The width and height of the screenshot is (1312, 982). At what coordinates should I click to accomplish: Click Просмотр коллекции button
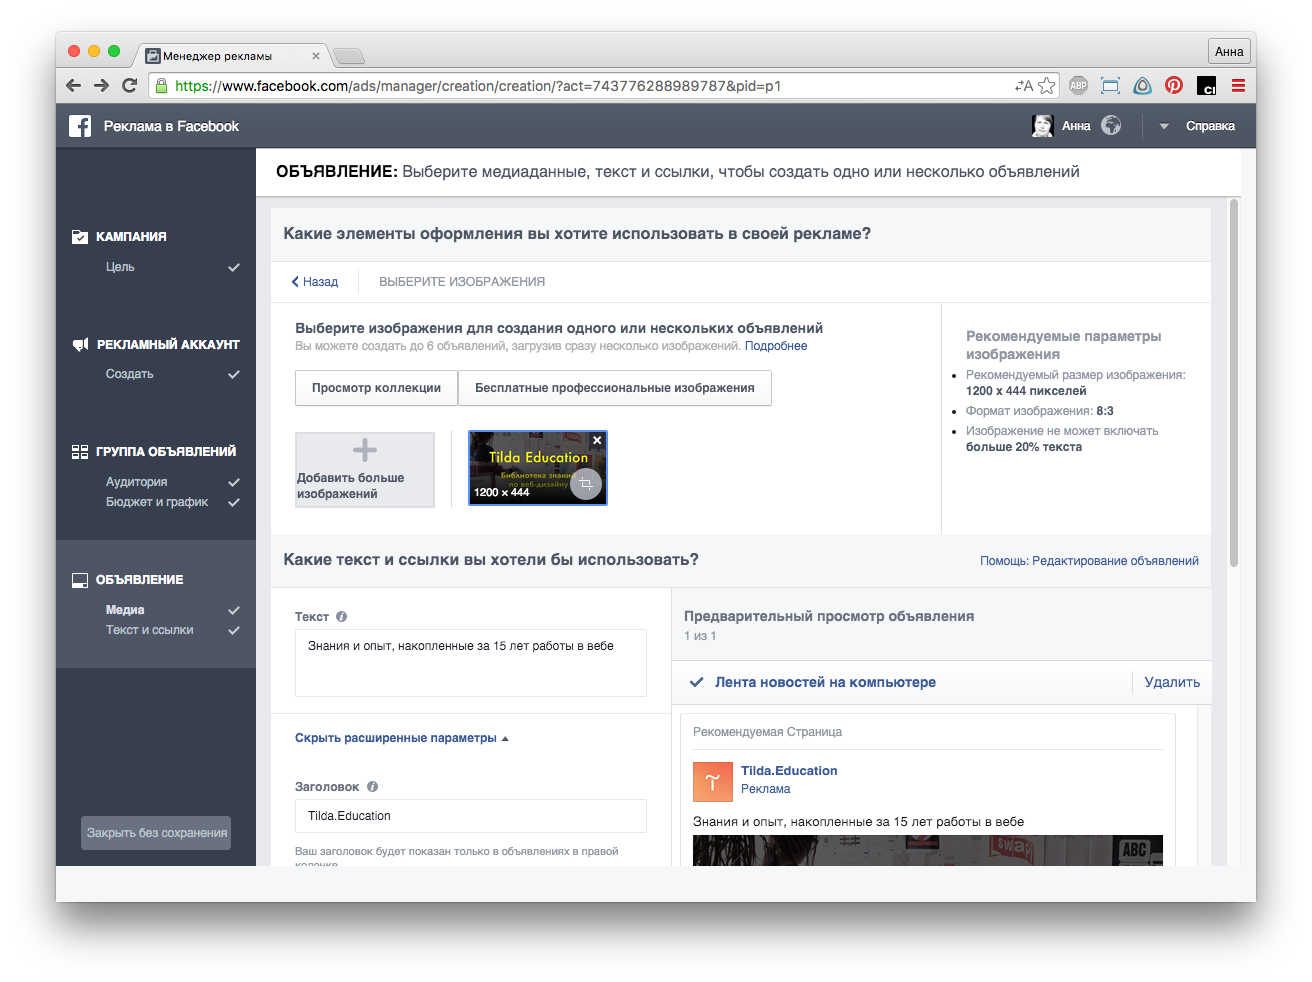pyautogui.click(x=376, y=388)
